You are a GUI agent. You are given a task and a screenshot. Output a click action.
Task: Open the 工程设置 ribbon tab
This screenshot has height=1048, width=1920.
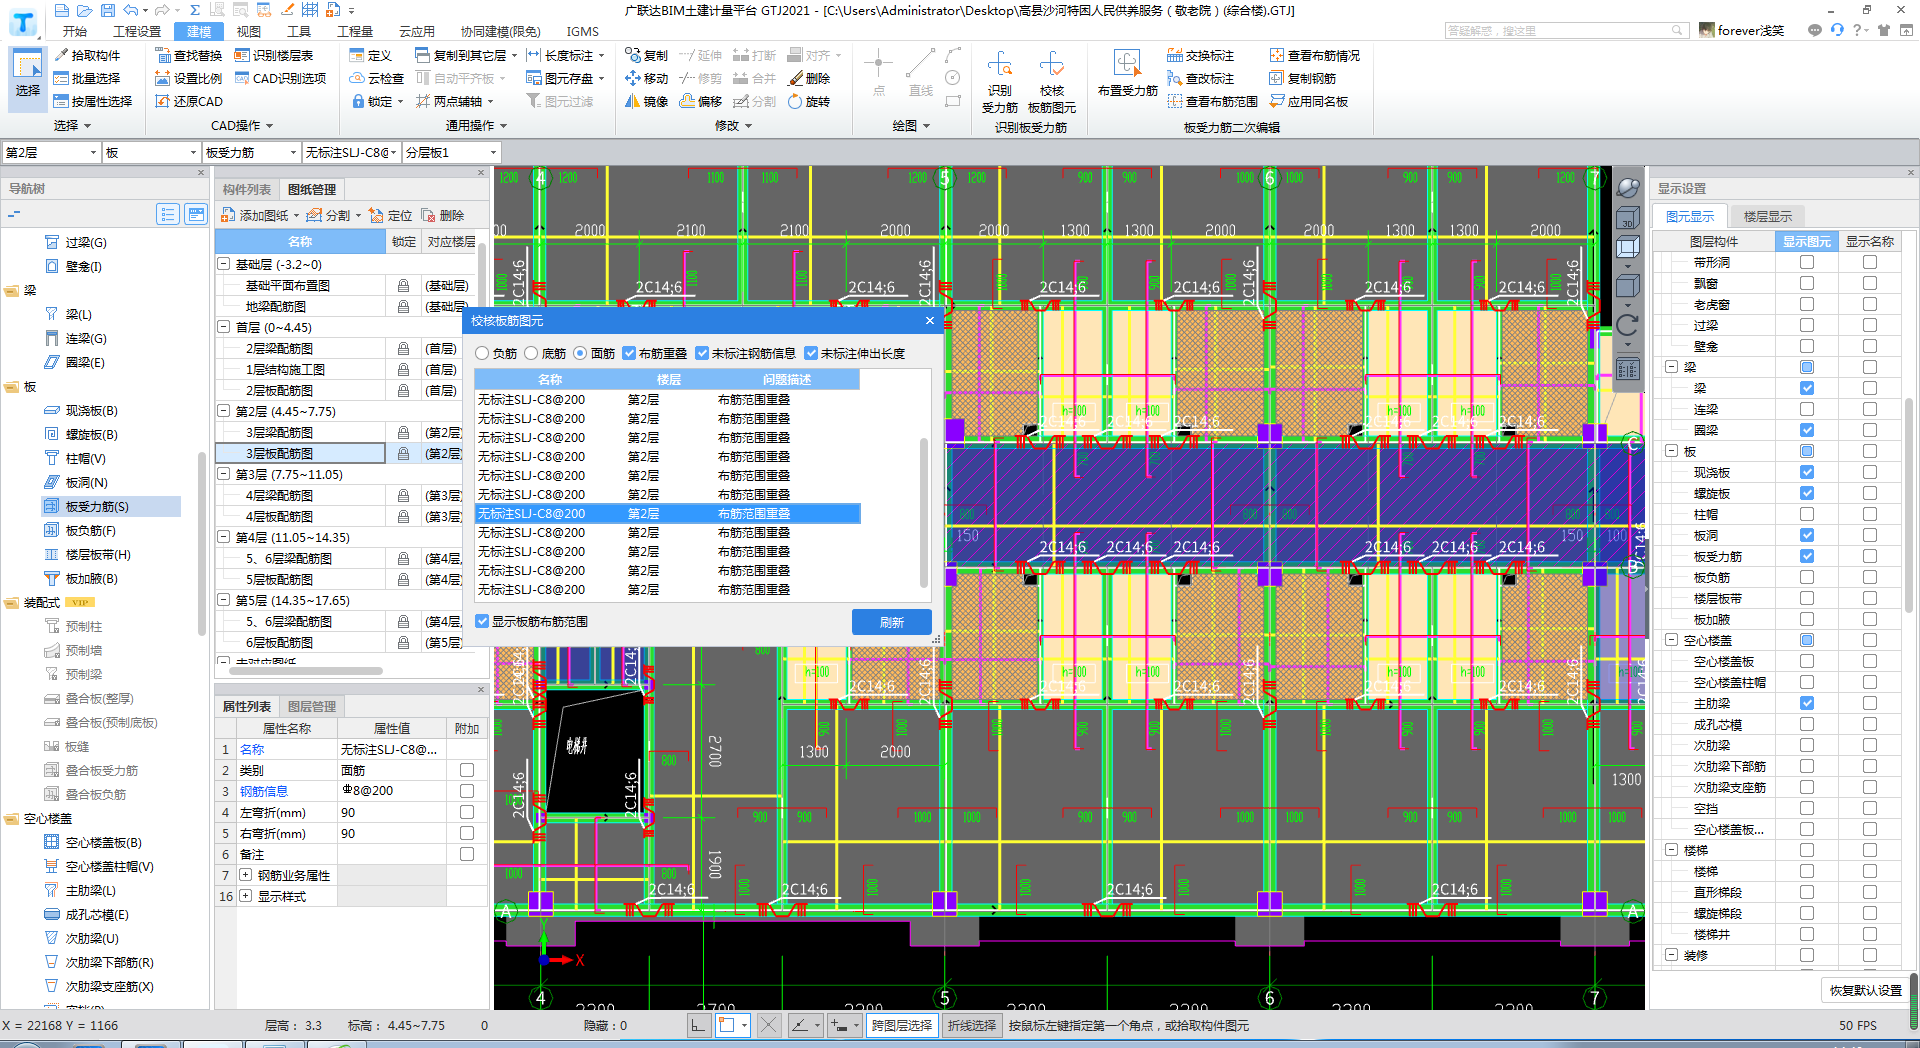coord(137,31)
